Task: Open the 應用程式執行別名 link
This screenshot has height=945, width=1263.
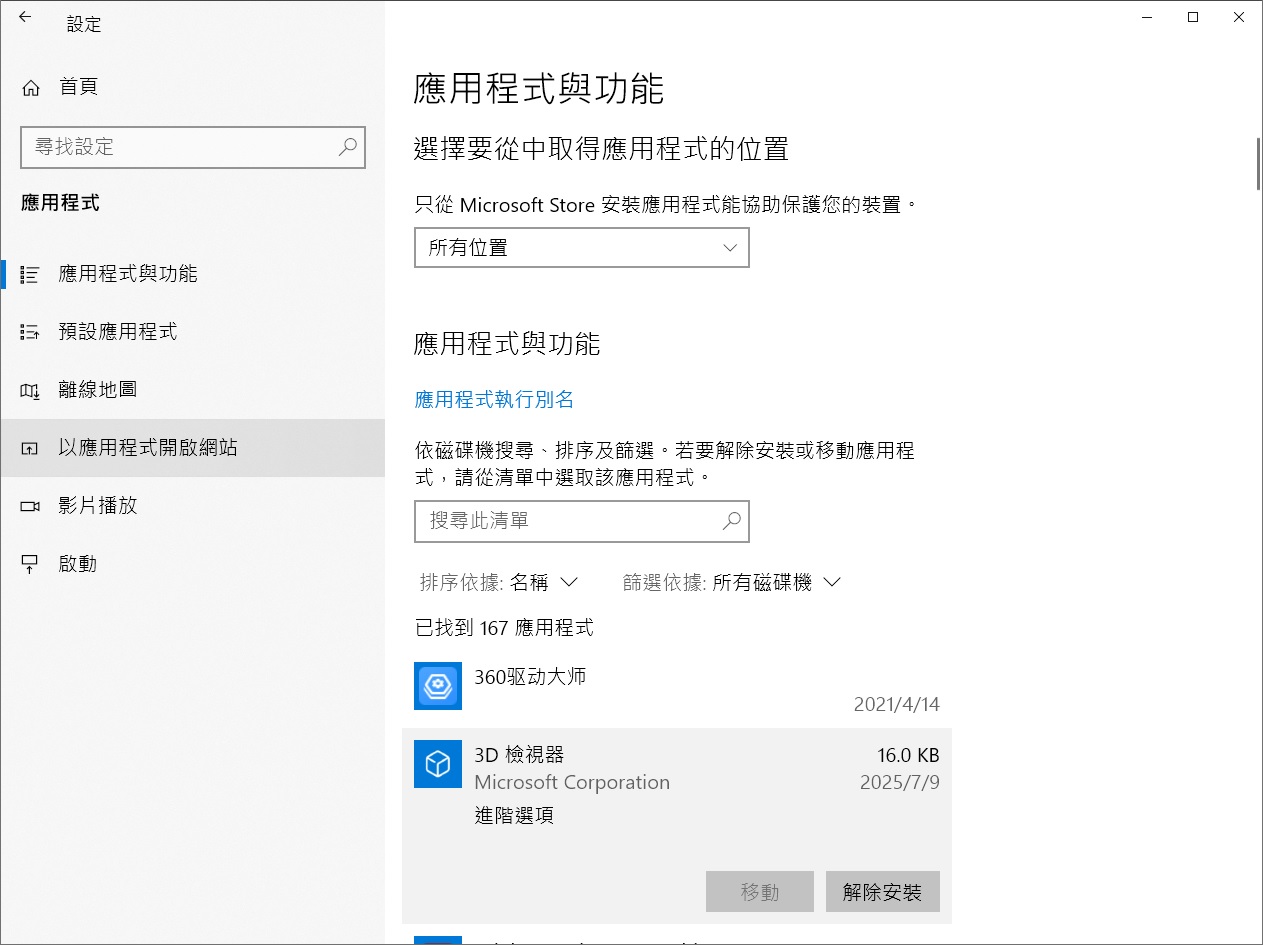Action: pos(494,400)
